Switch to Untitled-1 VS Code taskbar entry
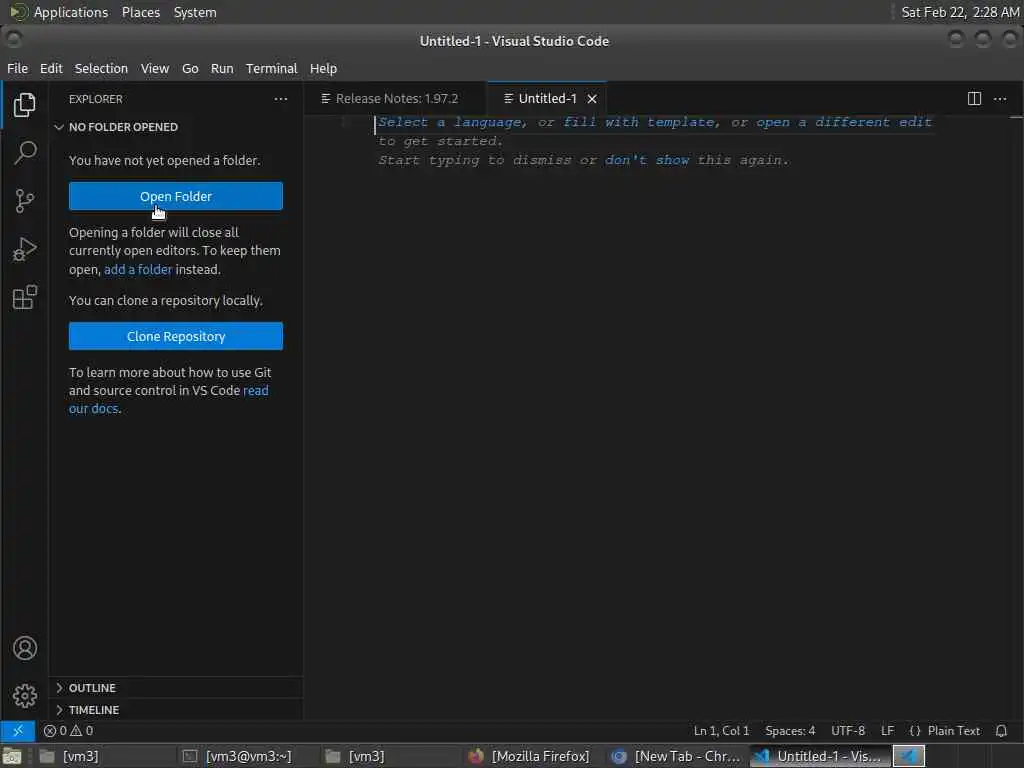1024x768 pixels. (x=819, y=756)
